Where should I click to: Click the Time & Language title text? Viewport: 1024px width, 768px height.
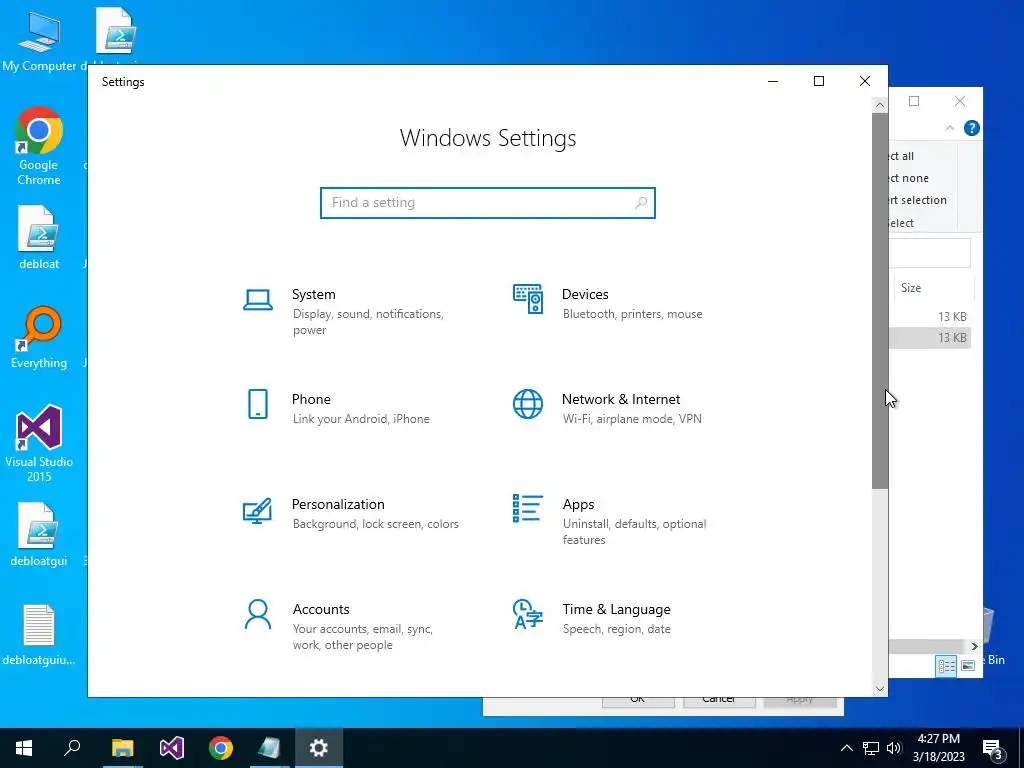click(x=616, y=610)
